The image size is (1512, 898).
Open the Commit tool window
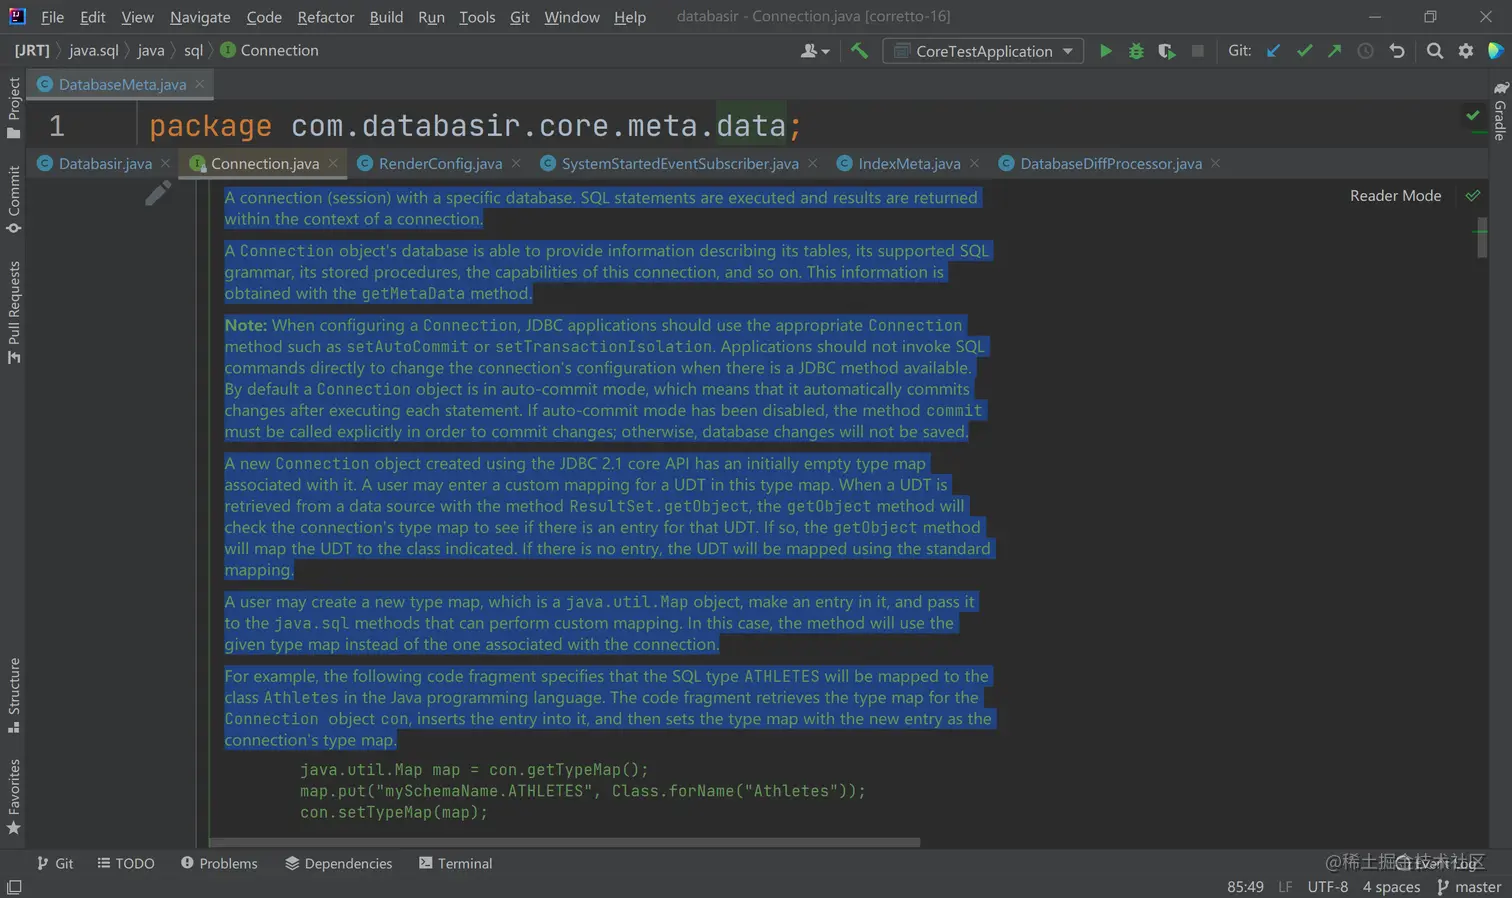tap(13, 199)
